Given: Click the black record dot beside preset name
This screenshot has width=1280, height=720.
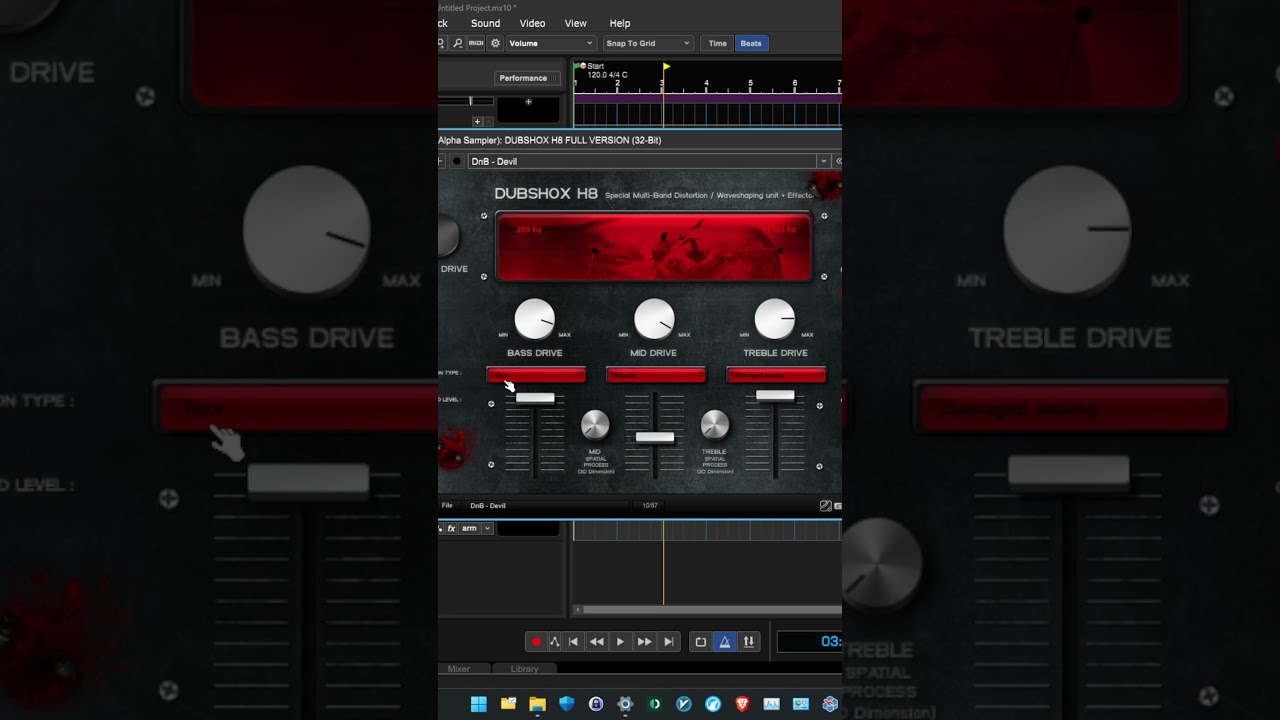Looking at the screenshot, I should point(457,161).
